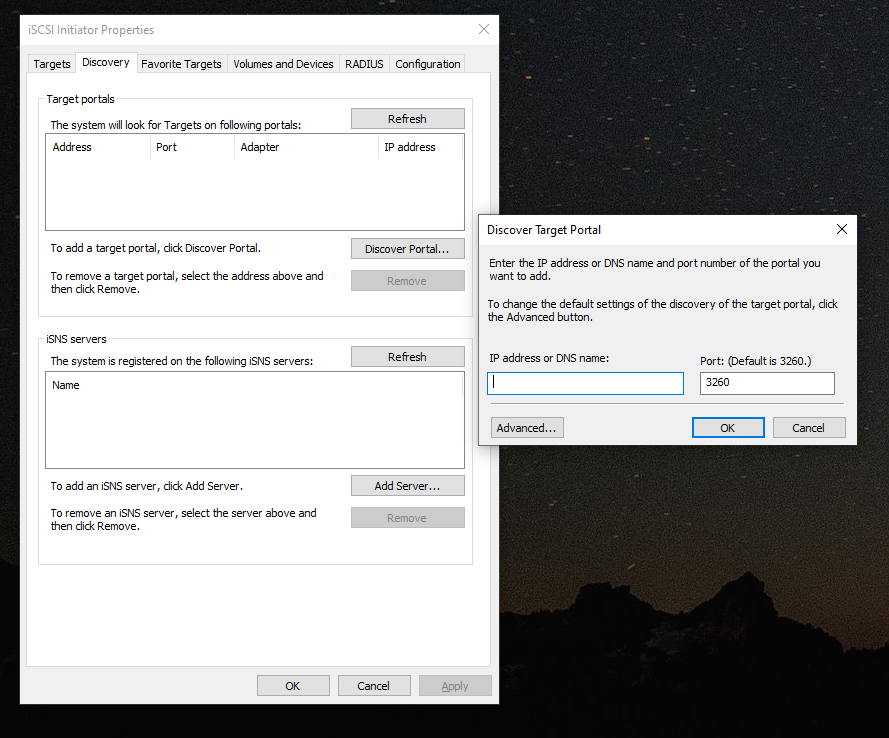
Task: Open Advanced... settings in Discover Target Portal
Action: [527, 428]
